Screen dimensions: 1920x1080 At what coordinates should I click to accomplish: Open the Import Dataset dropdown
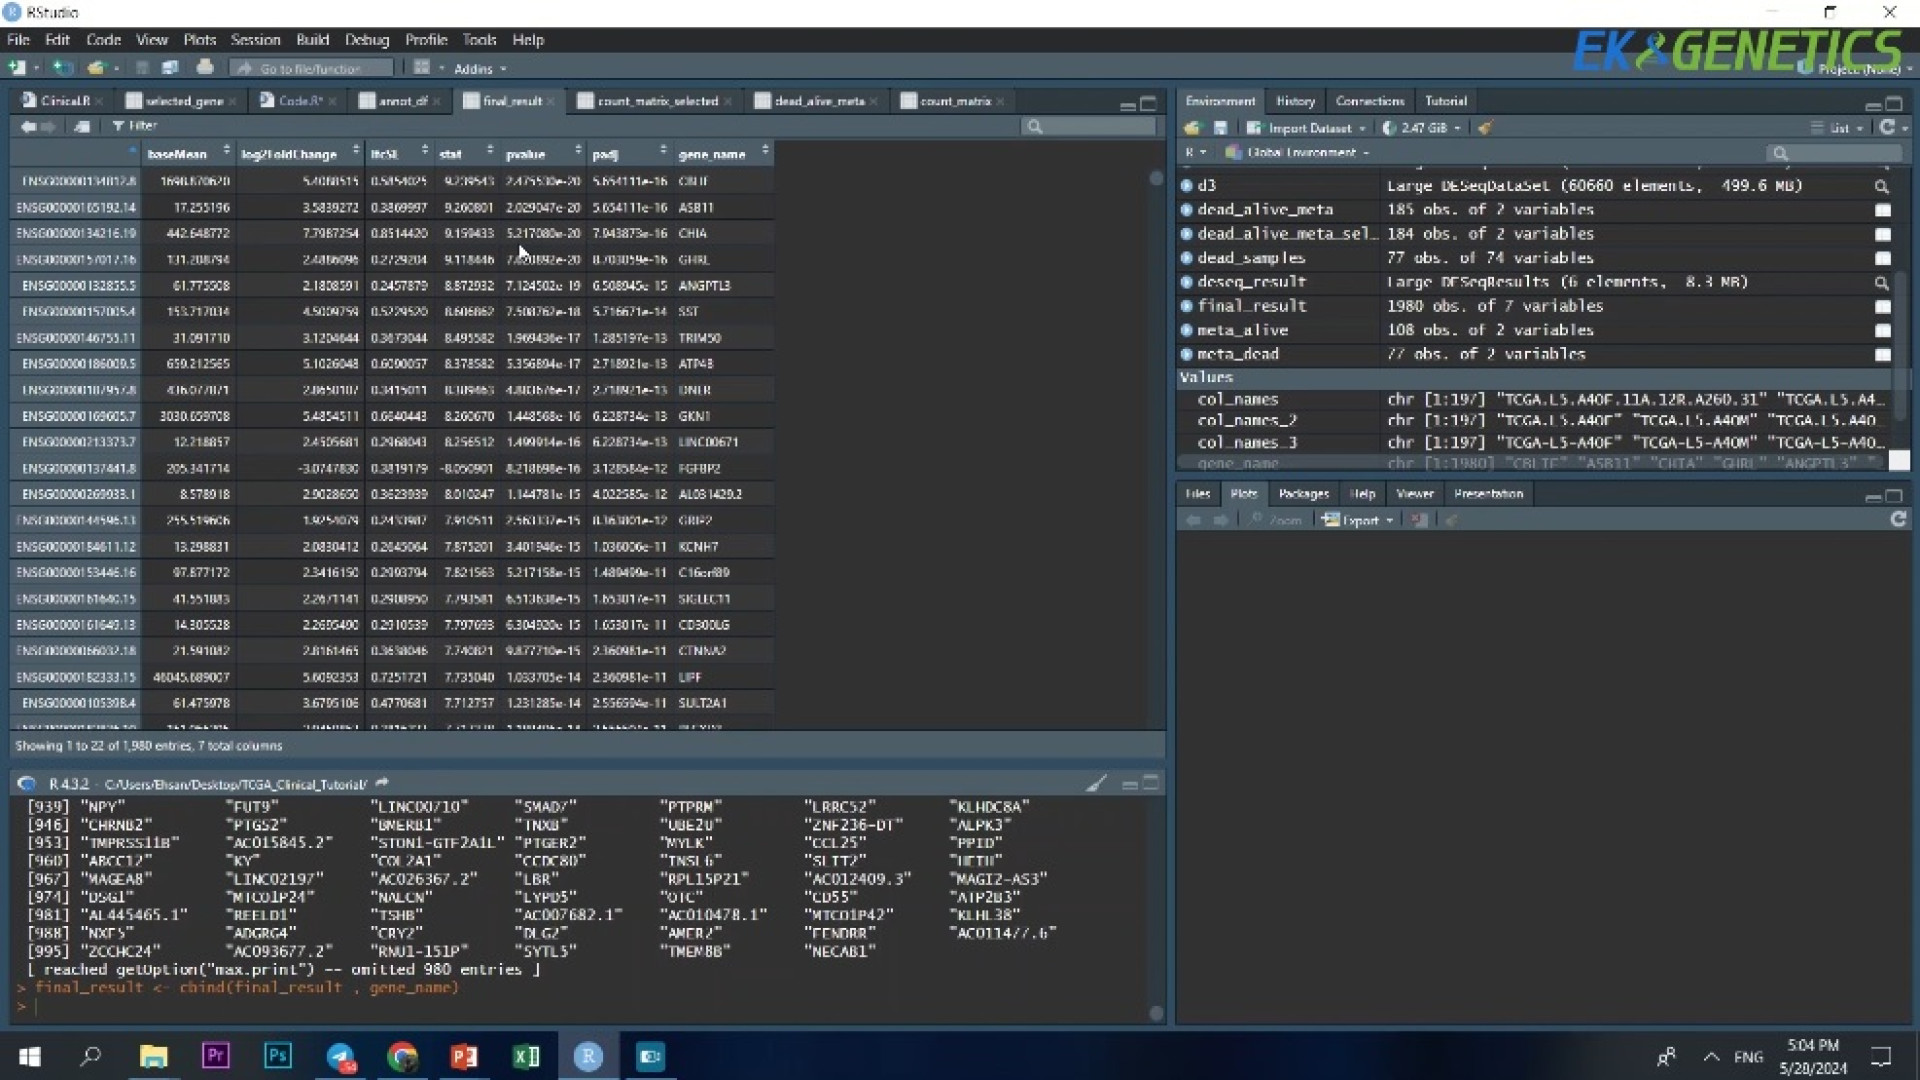coord(1306,128)
